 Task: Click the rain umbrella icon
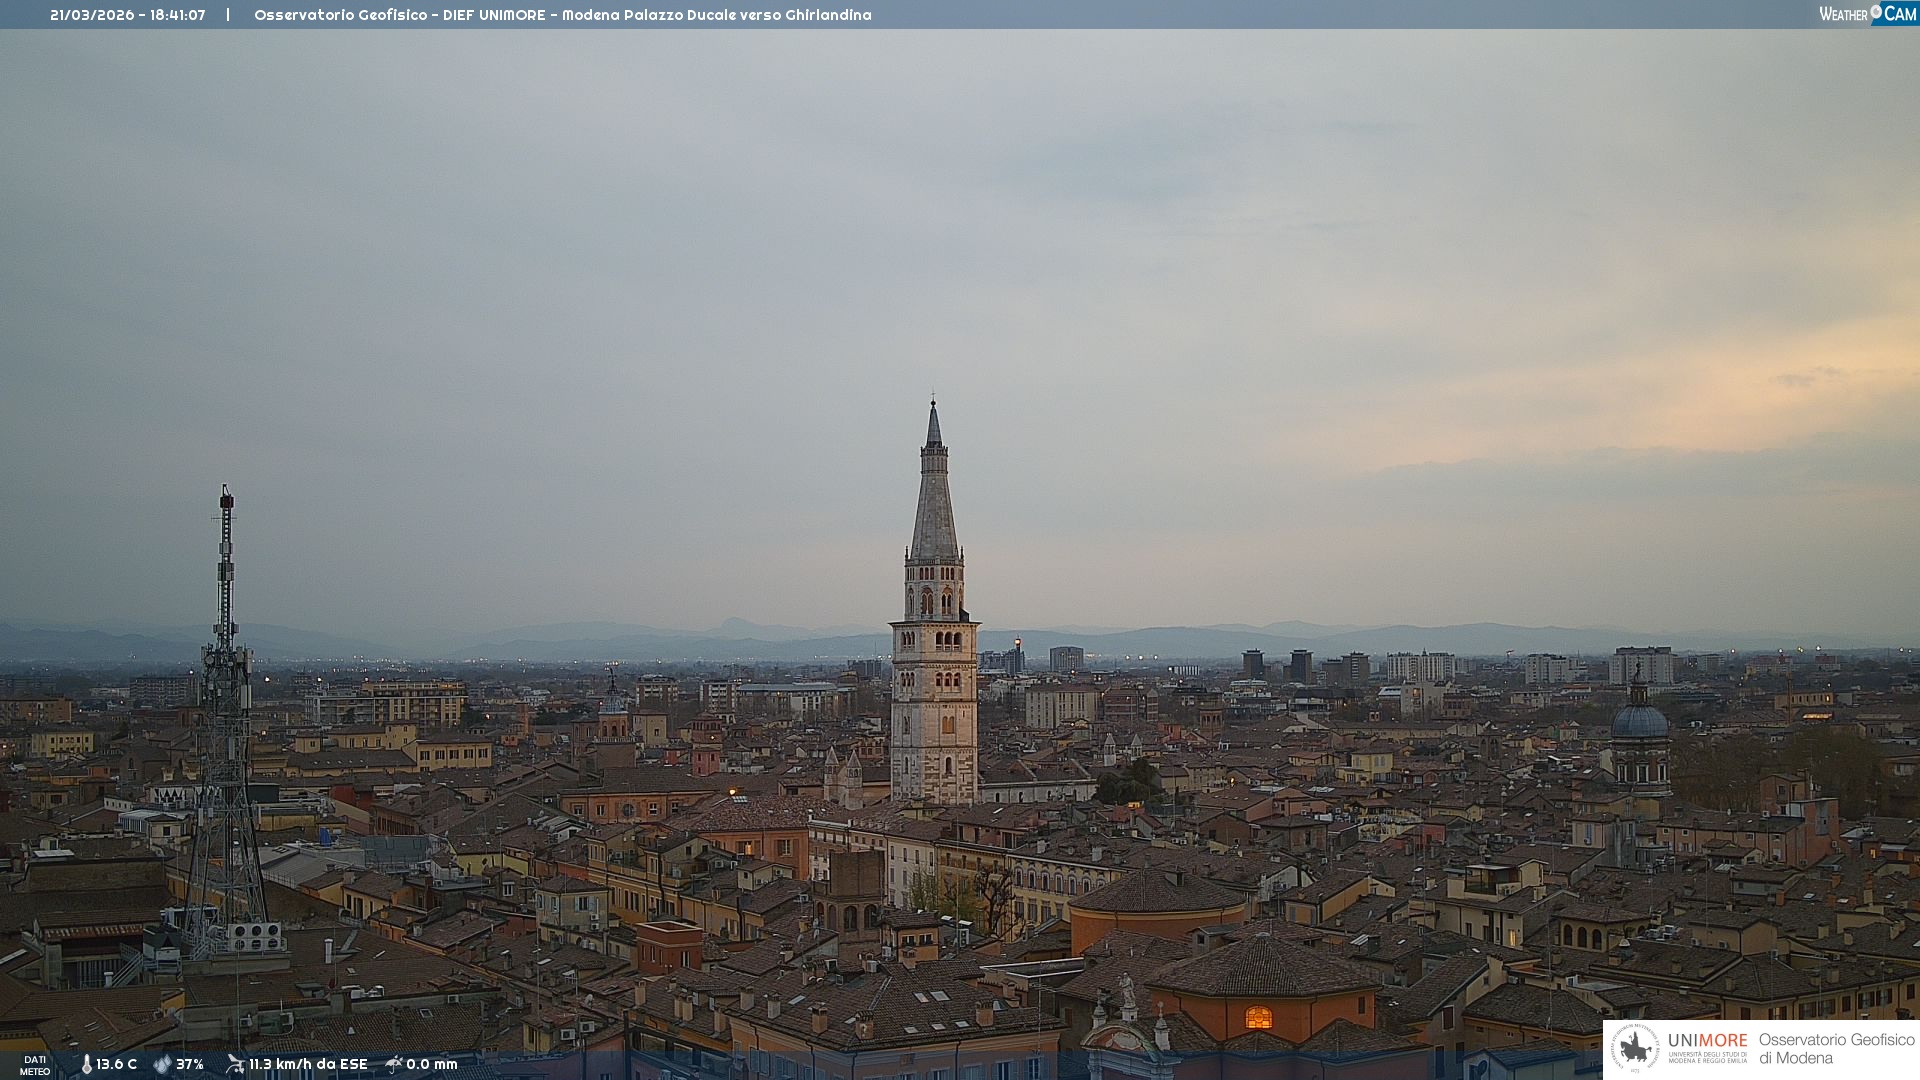pyautogui.click(x=394, y=1064)
